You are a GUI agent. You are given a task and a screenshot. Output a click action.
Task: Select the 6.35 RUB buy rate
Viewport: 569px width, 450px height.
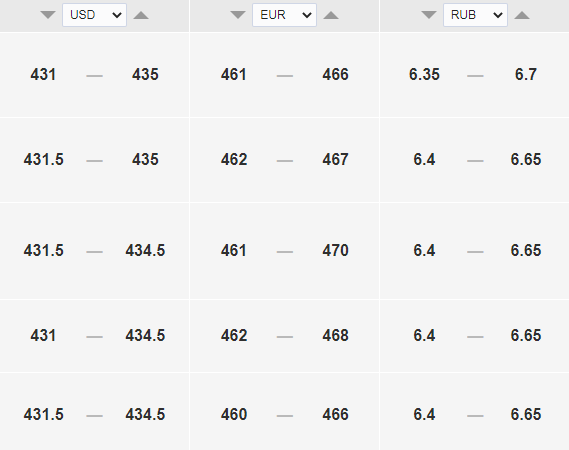point(424,74)
